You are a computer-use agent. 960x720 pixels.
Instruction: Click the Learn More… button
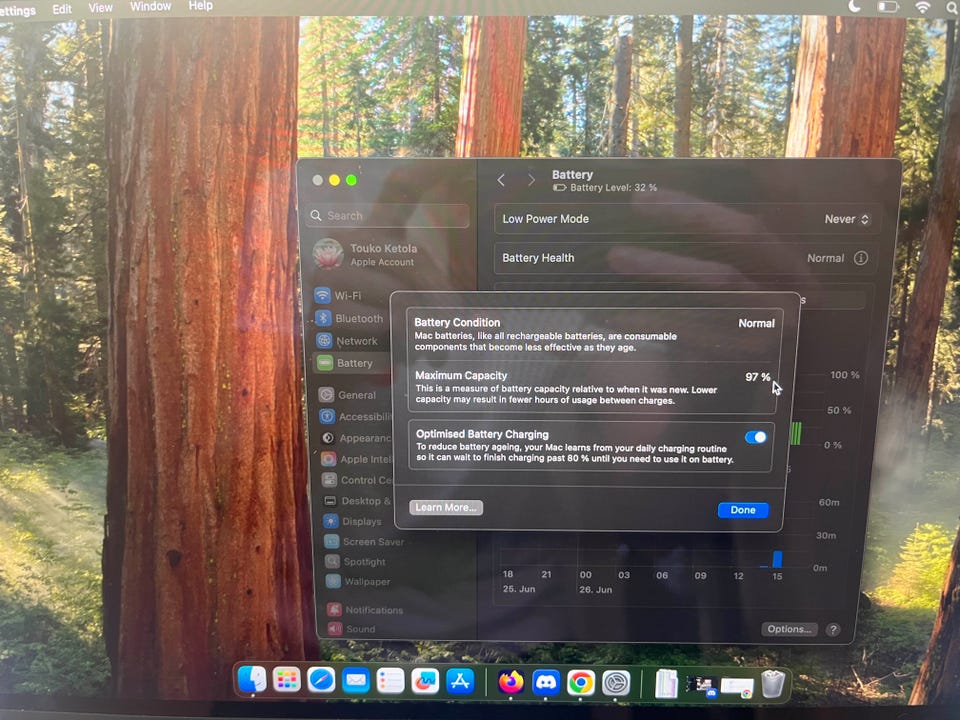(446, 507)
